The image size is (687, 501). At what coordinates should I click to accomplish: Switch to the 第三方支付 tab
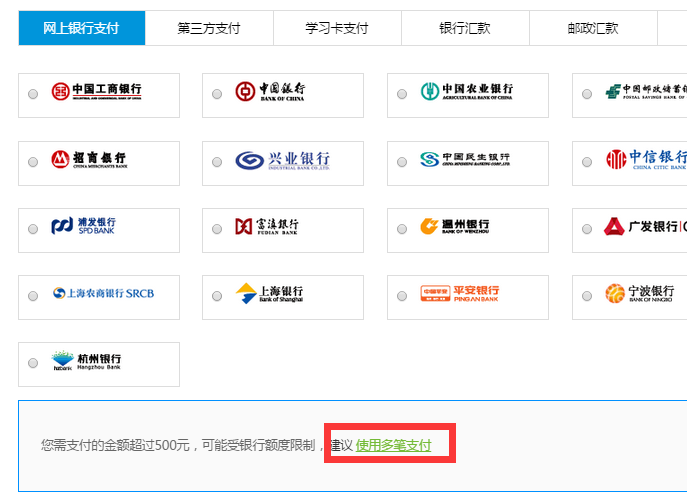[x=209, y=28]
